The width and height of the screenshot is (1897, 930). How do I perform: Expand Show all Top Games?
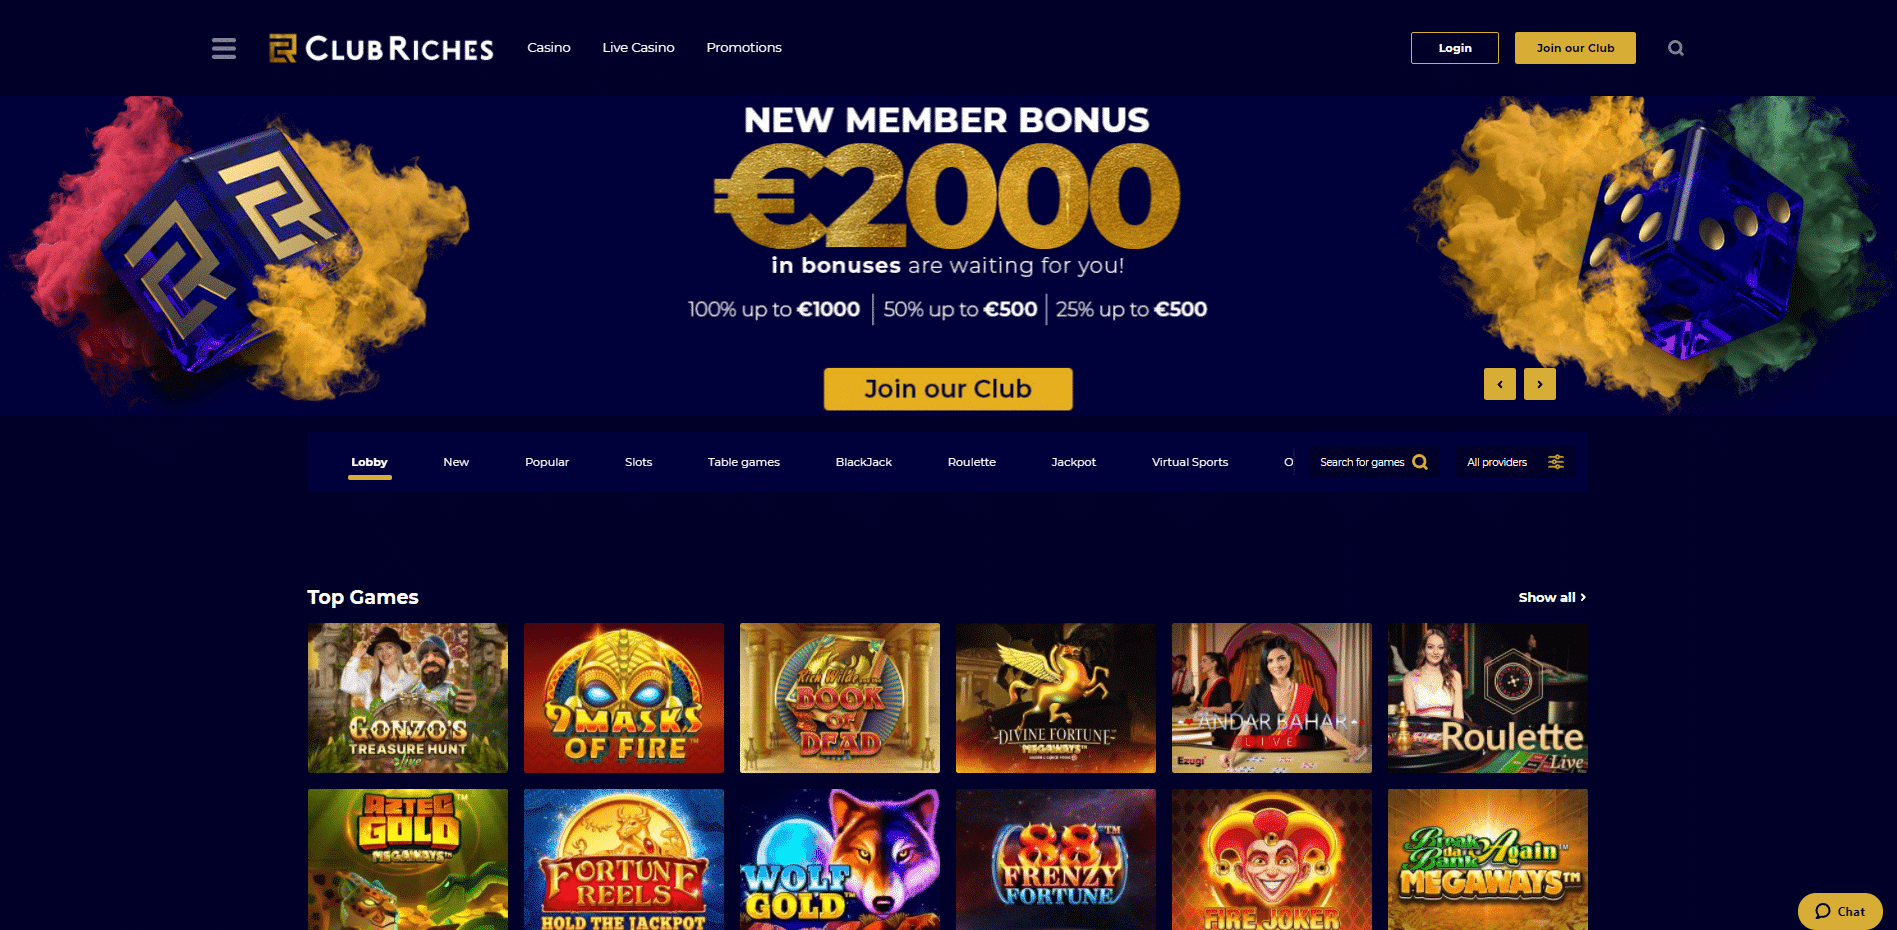(x=1552, y=597)
